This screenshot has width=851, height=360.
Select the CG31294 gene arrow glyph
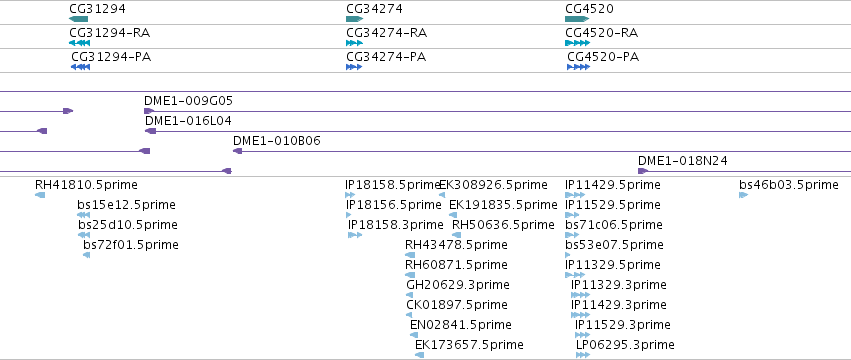(79, 19)
